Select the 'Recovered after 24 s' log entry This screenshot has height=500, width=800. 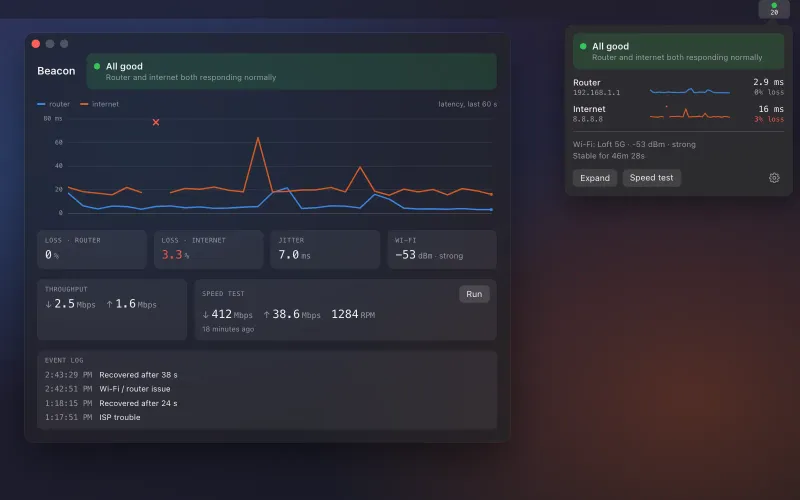tap(138, 403)
